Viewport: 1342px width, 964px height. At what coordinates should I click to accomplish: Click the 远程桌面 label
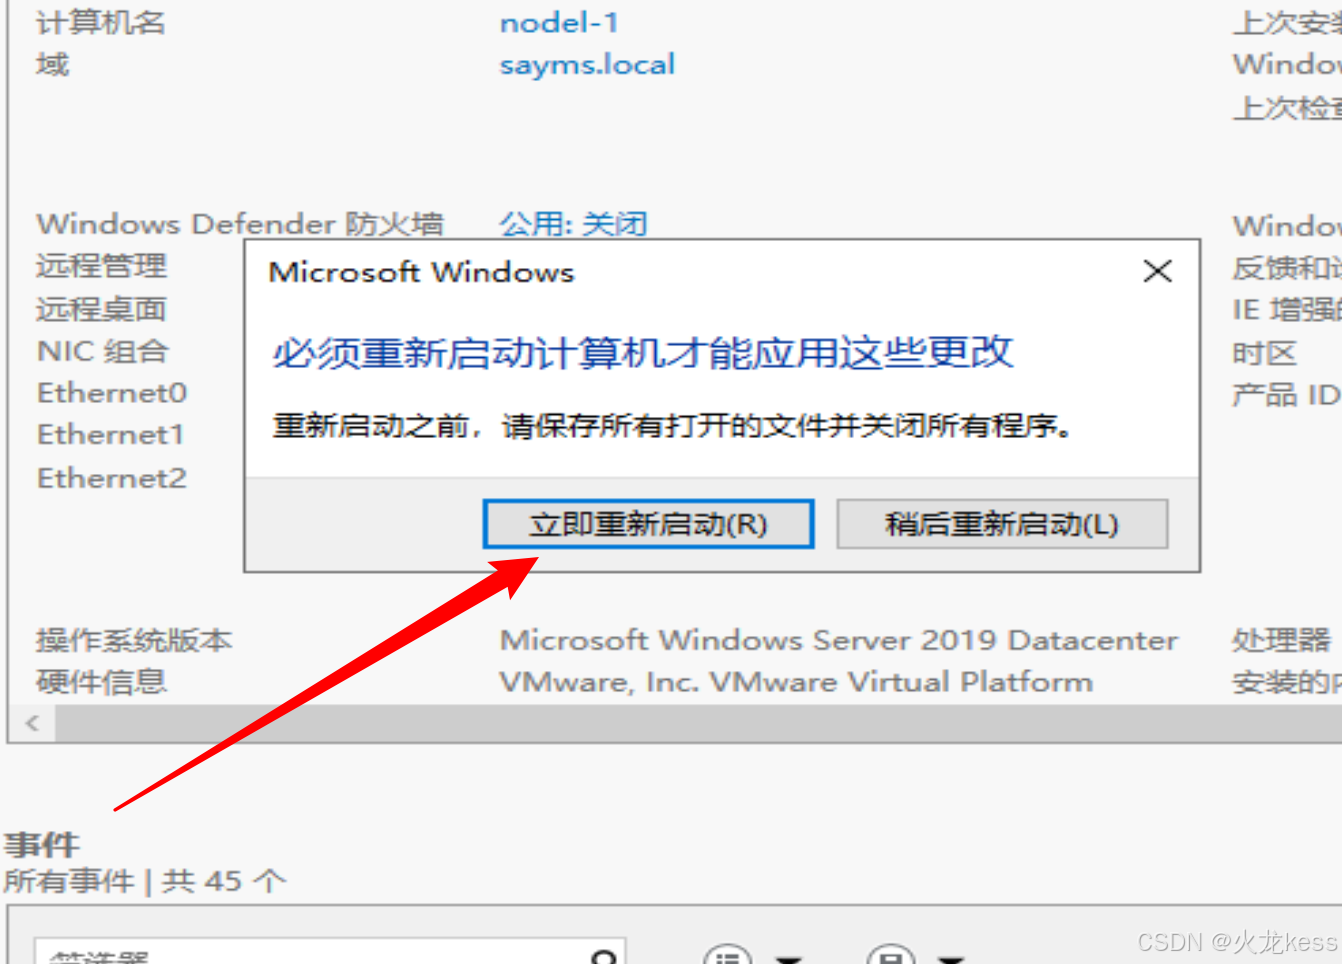[x=101, y=309]
